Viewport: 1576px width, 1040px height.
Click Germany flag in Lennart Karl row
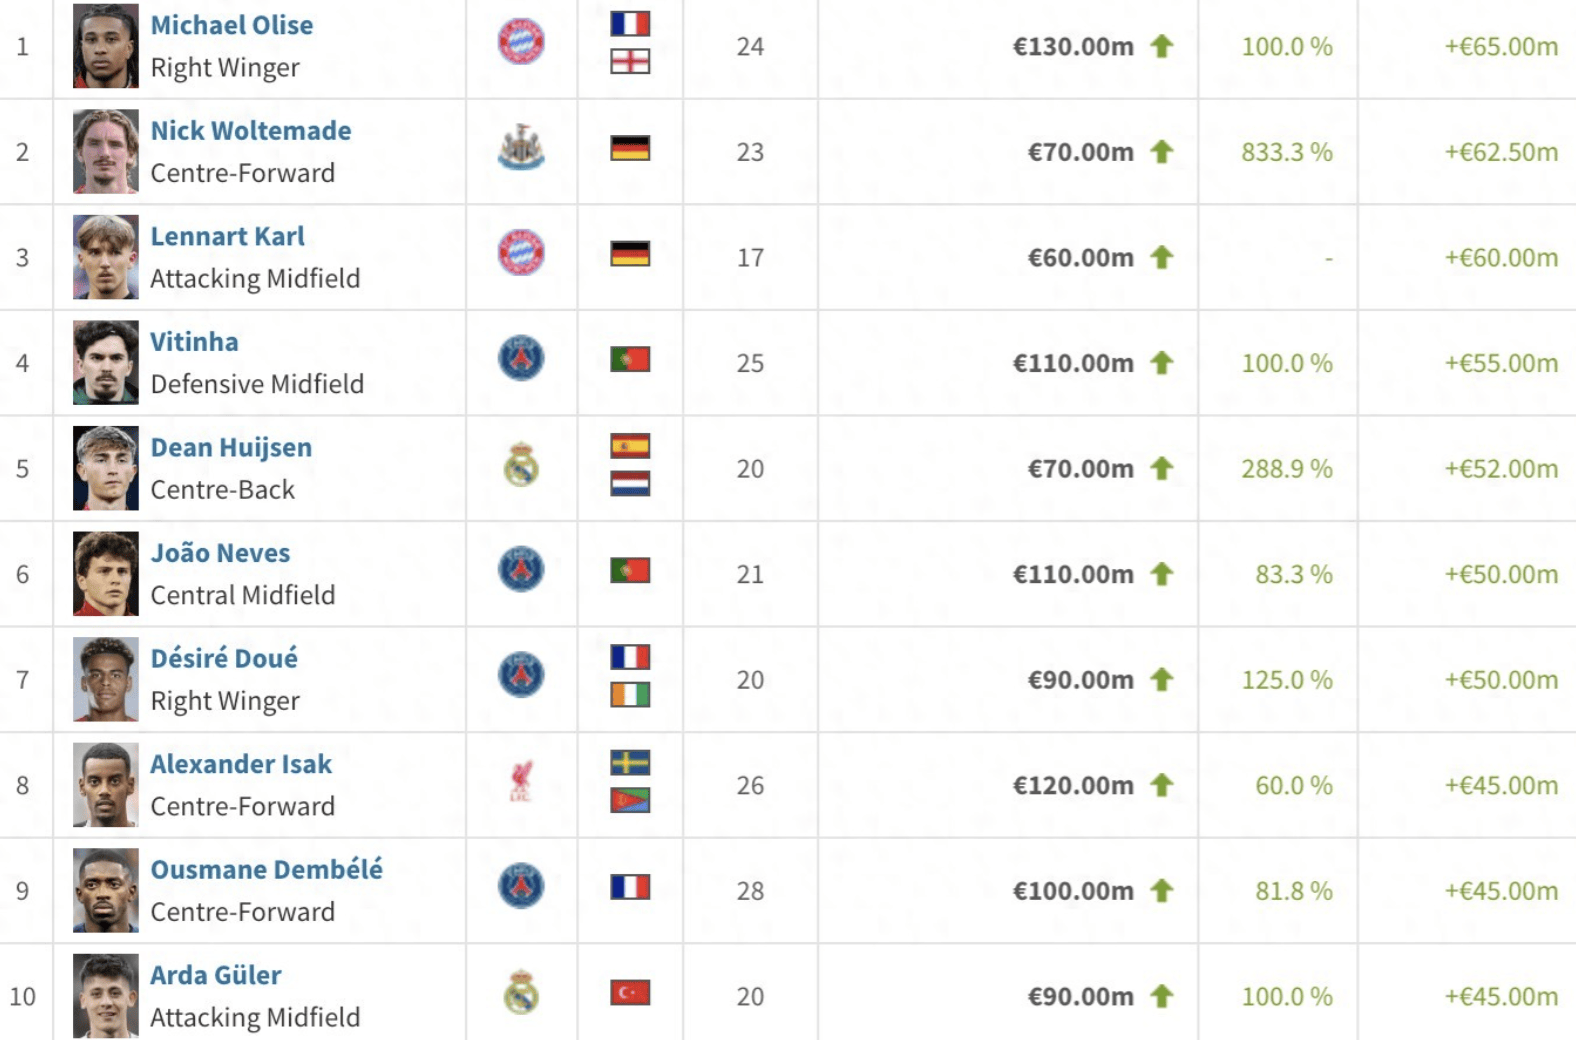630,254
